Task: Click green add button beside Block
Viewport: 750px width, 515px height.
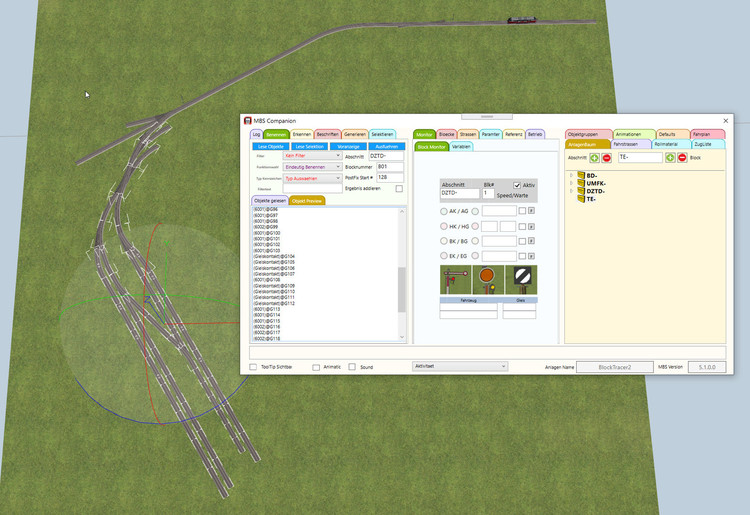Action: click(x=670, y=157)
